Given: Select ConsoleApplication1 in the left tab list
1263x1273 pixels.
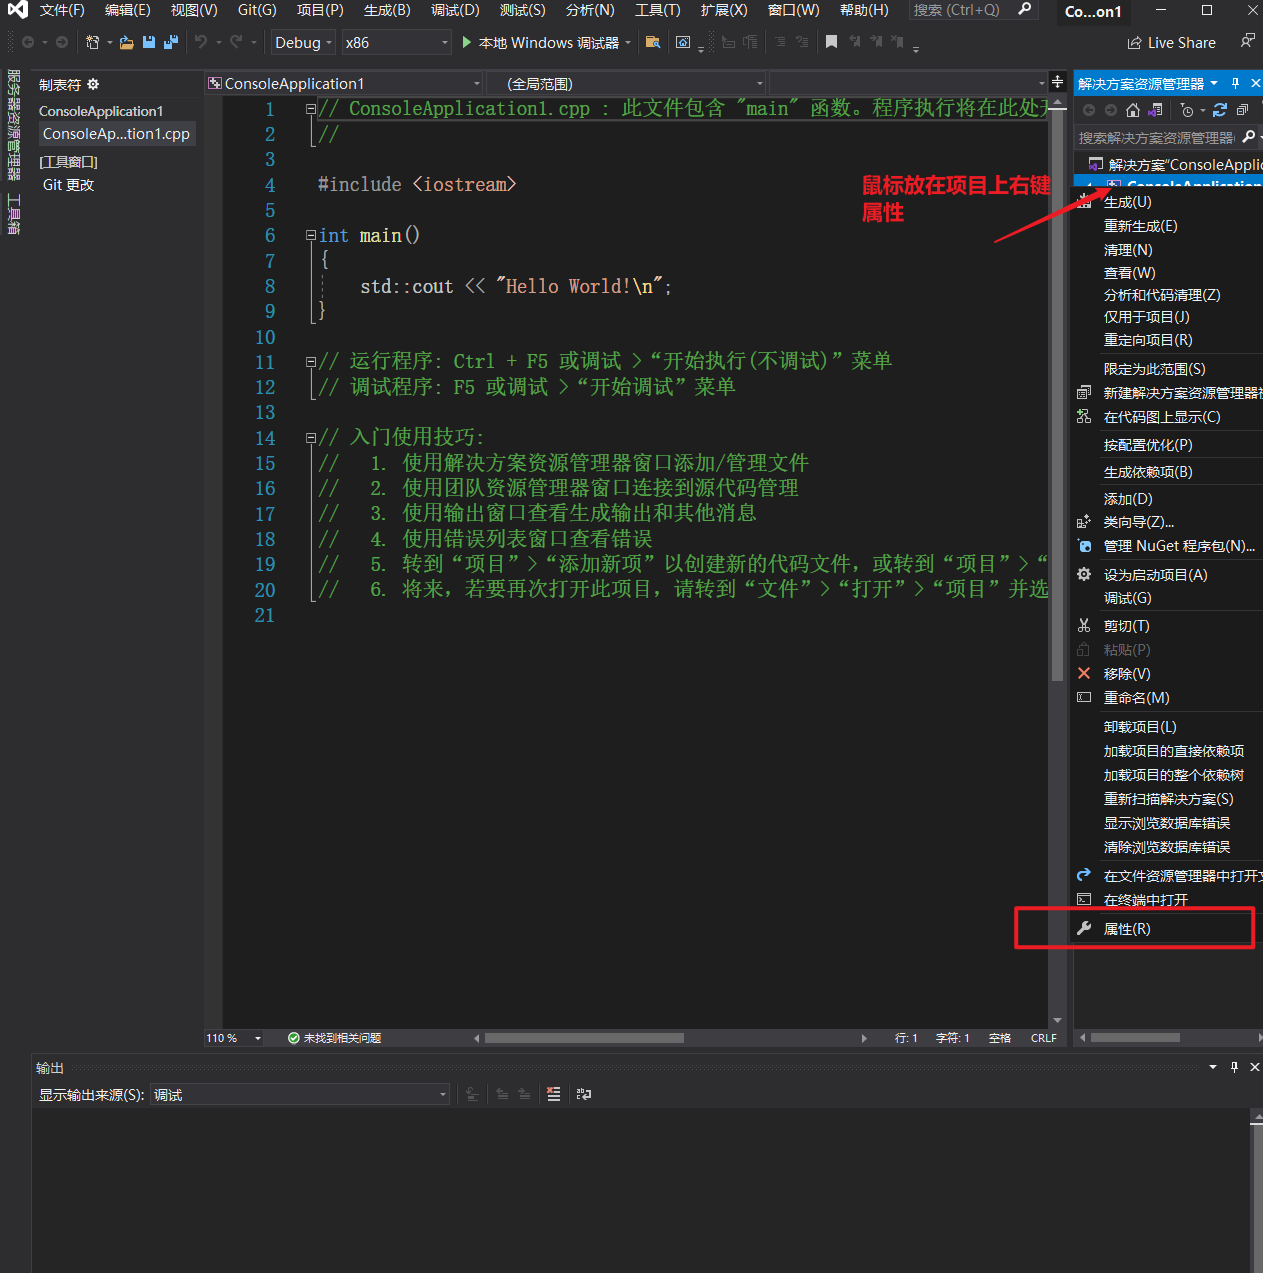Looking at the screenshot, I should click(x=101, y=111).
